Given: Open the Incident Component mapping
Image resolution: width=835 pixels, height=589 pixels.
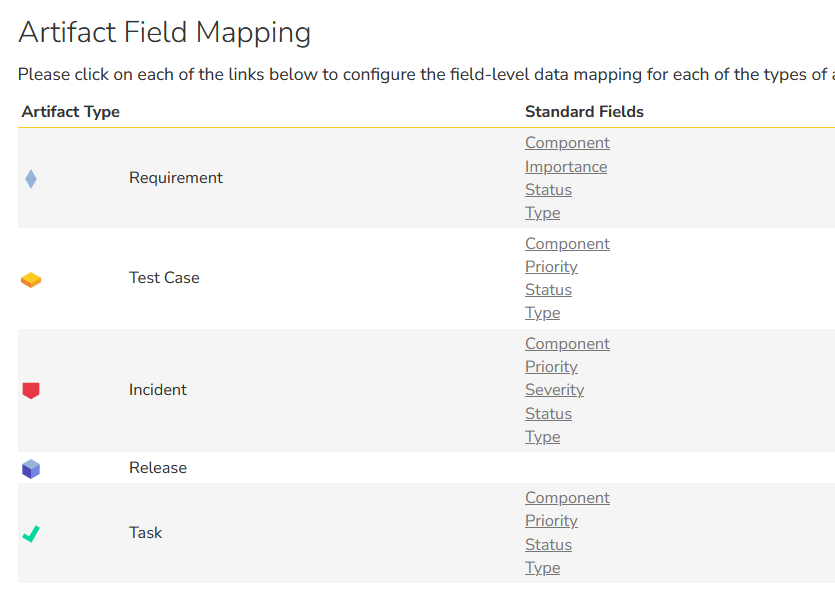Looking at the screenshot, I should (567, 343).
